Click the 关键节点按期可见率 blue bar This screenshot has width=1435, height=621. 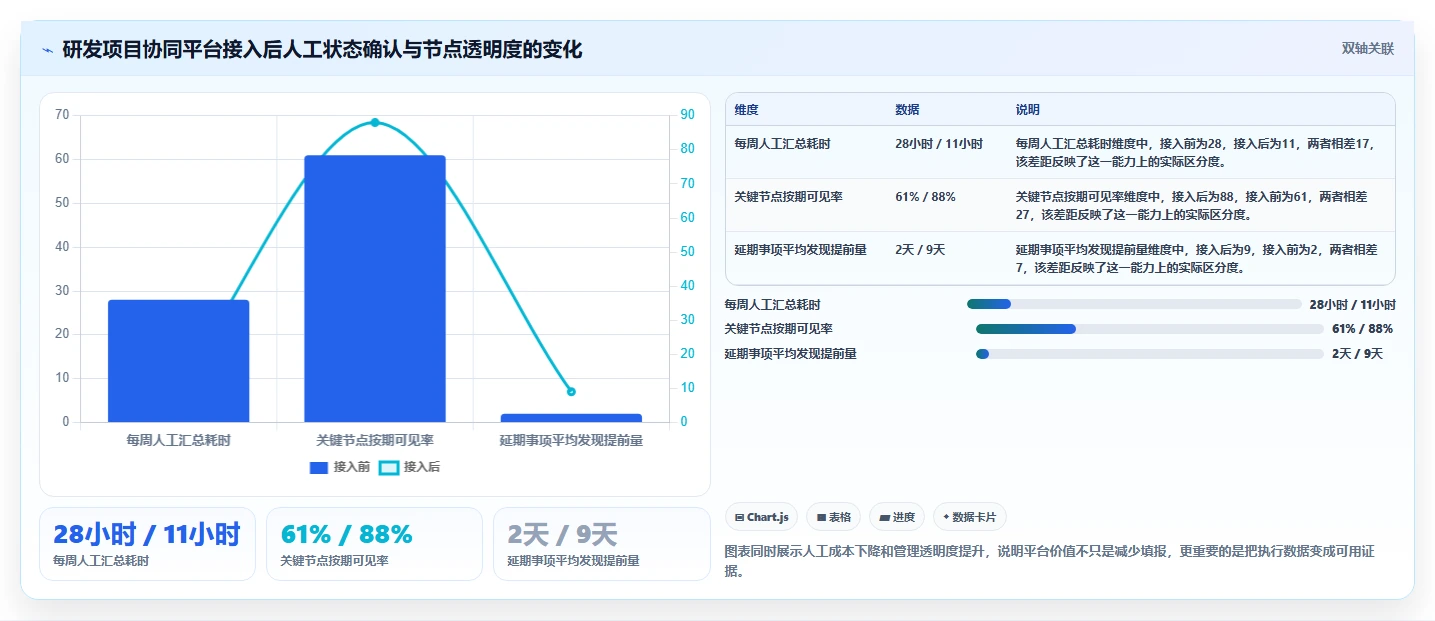pos(375,289)
